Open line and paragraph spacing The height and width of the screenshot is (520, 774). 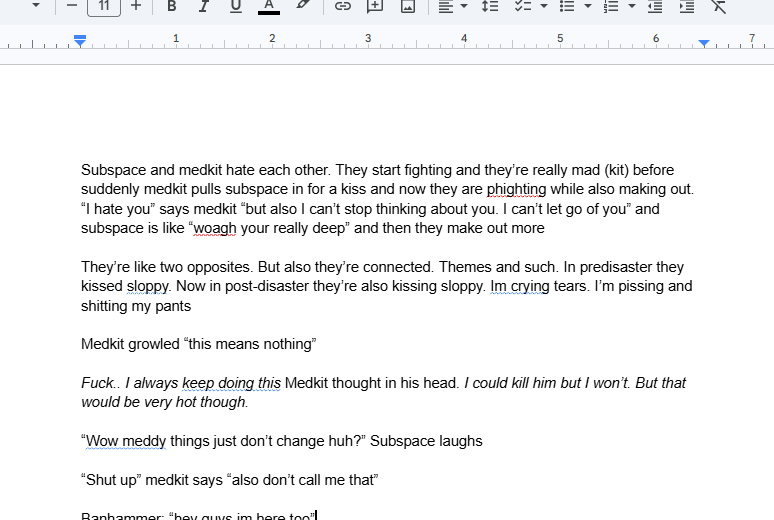point(490,6)
